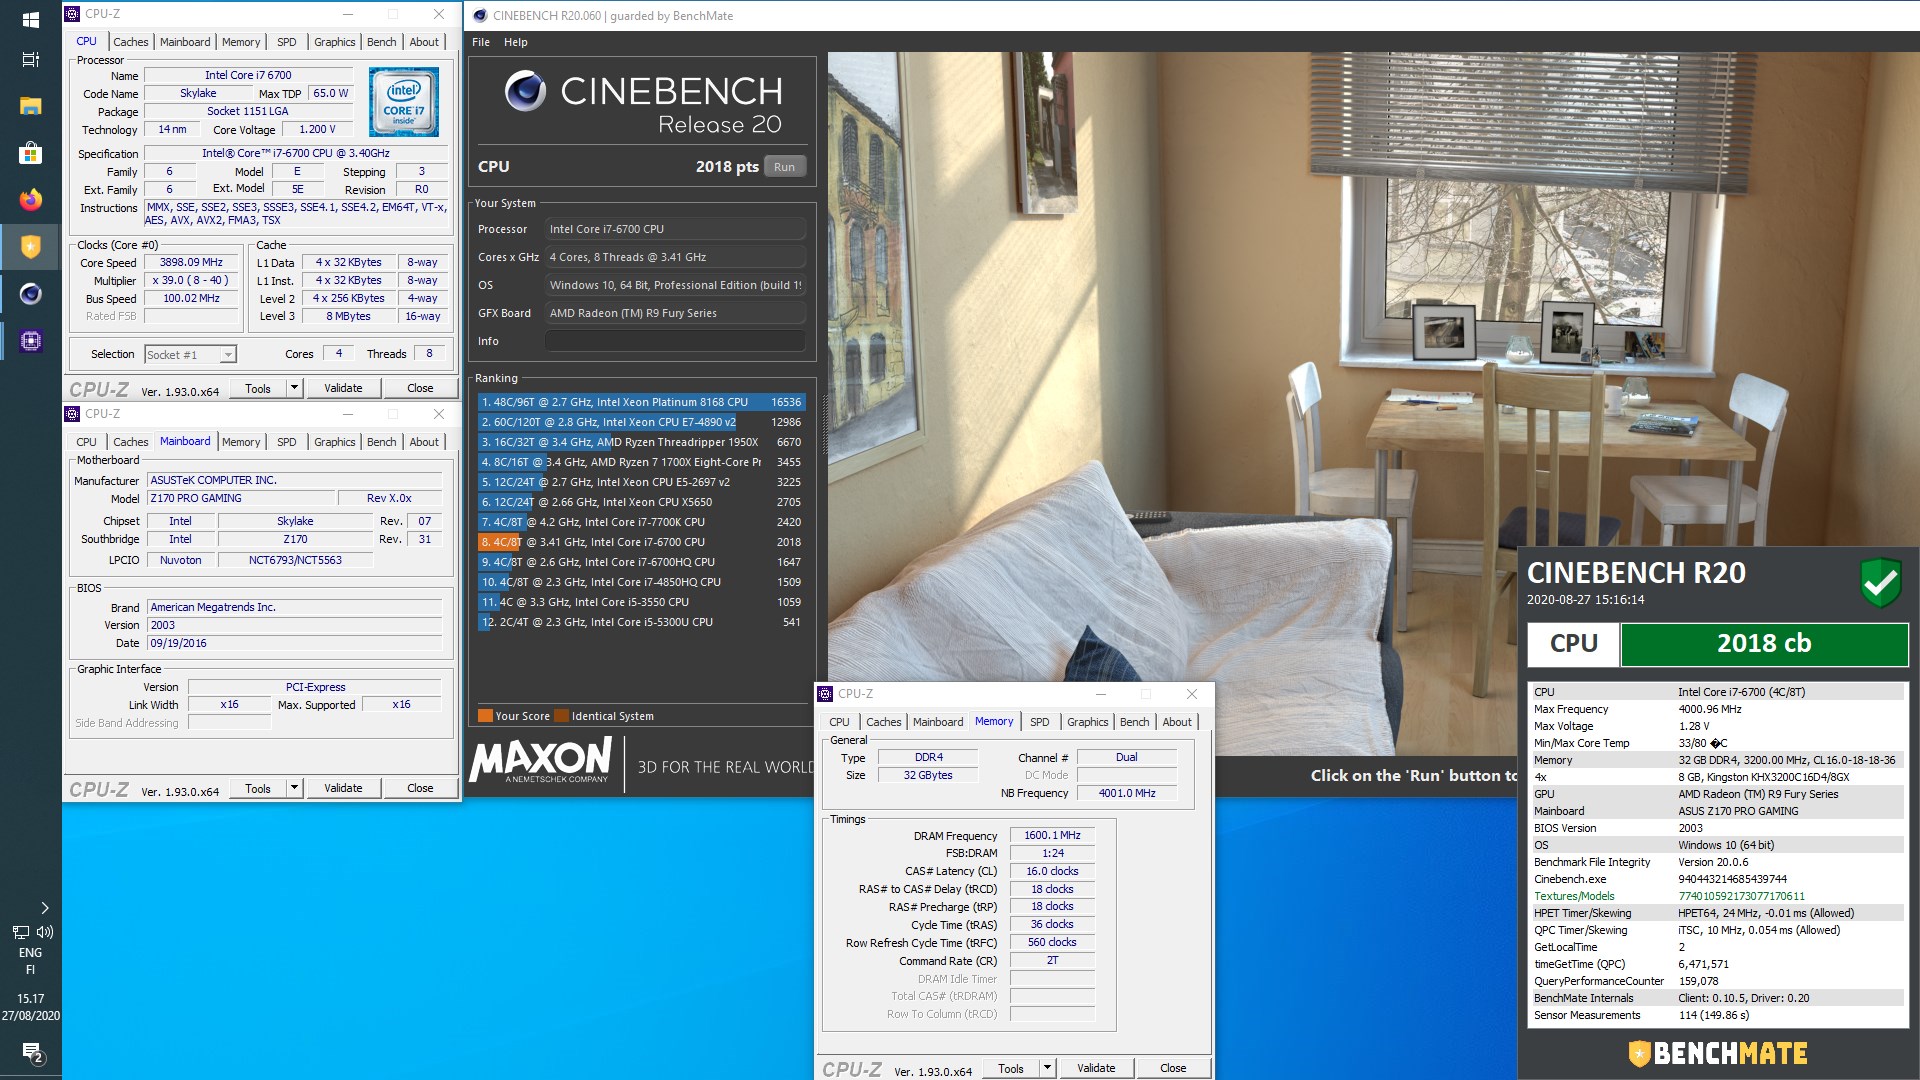The height and width of the screenshot is (1080, 1920).
Task: Click the BenchMate green shield checkmark
Action: click(1880, 582)
